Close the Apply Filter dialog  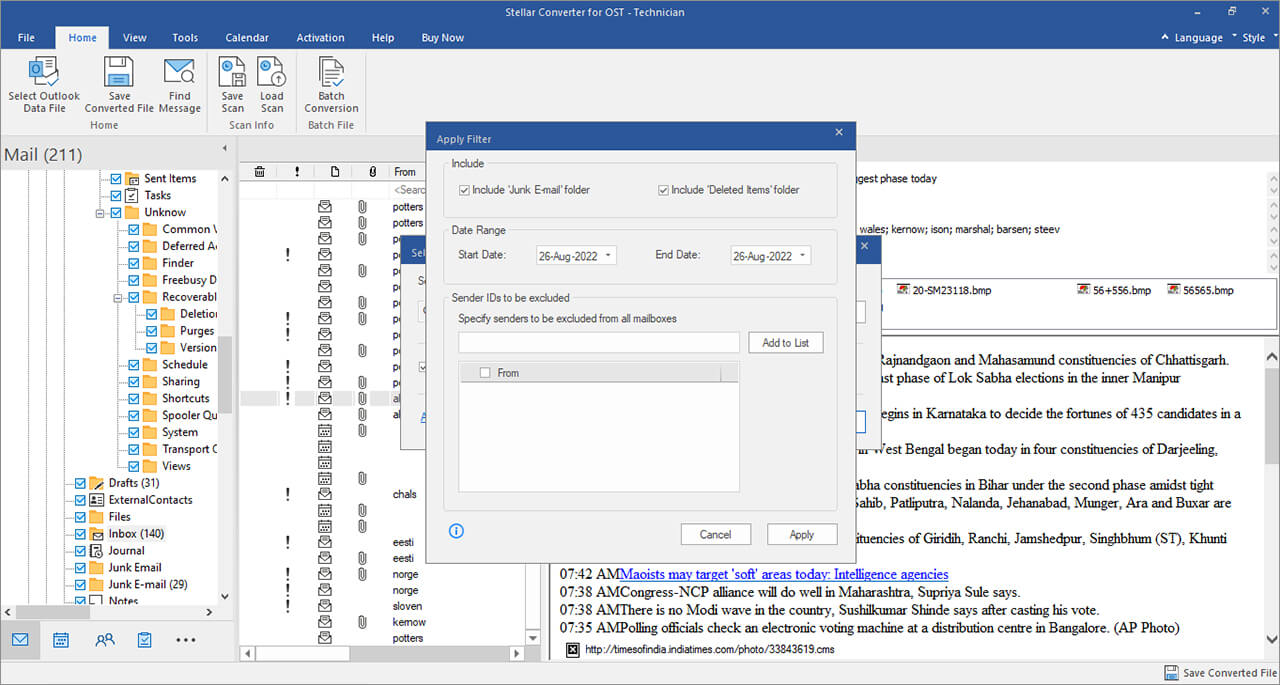[839, 132]
